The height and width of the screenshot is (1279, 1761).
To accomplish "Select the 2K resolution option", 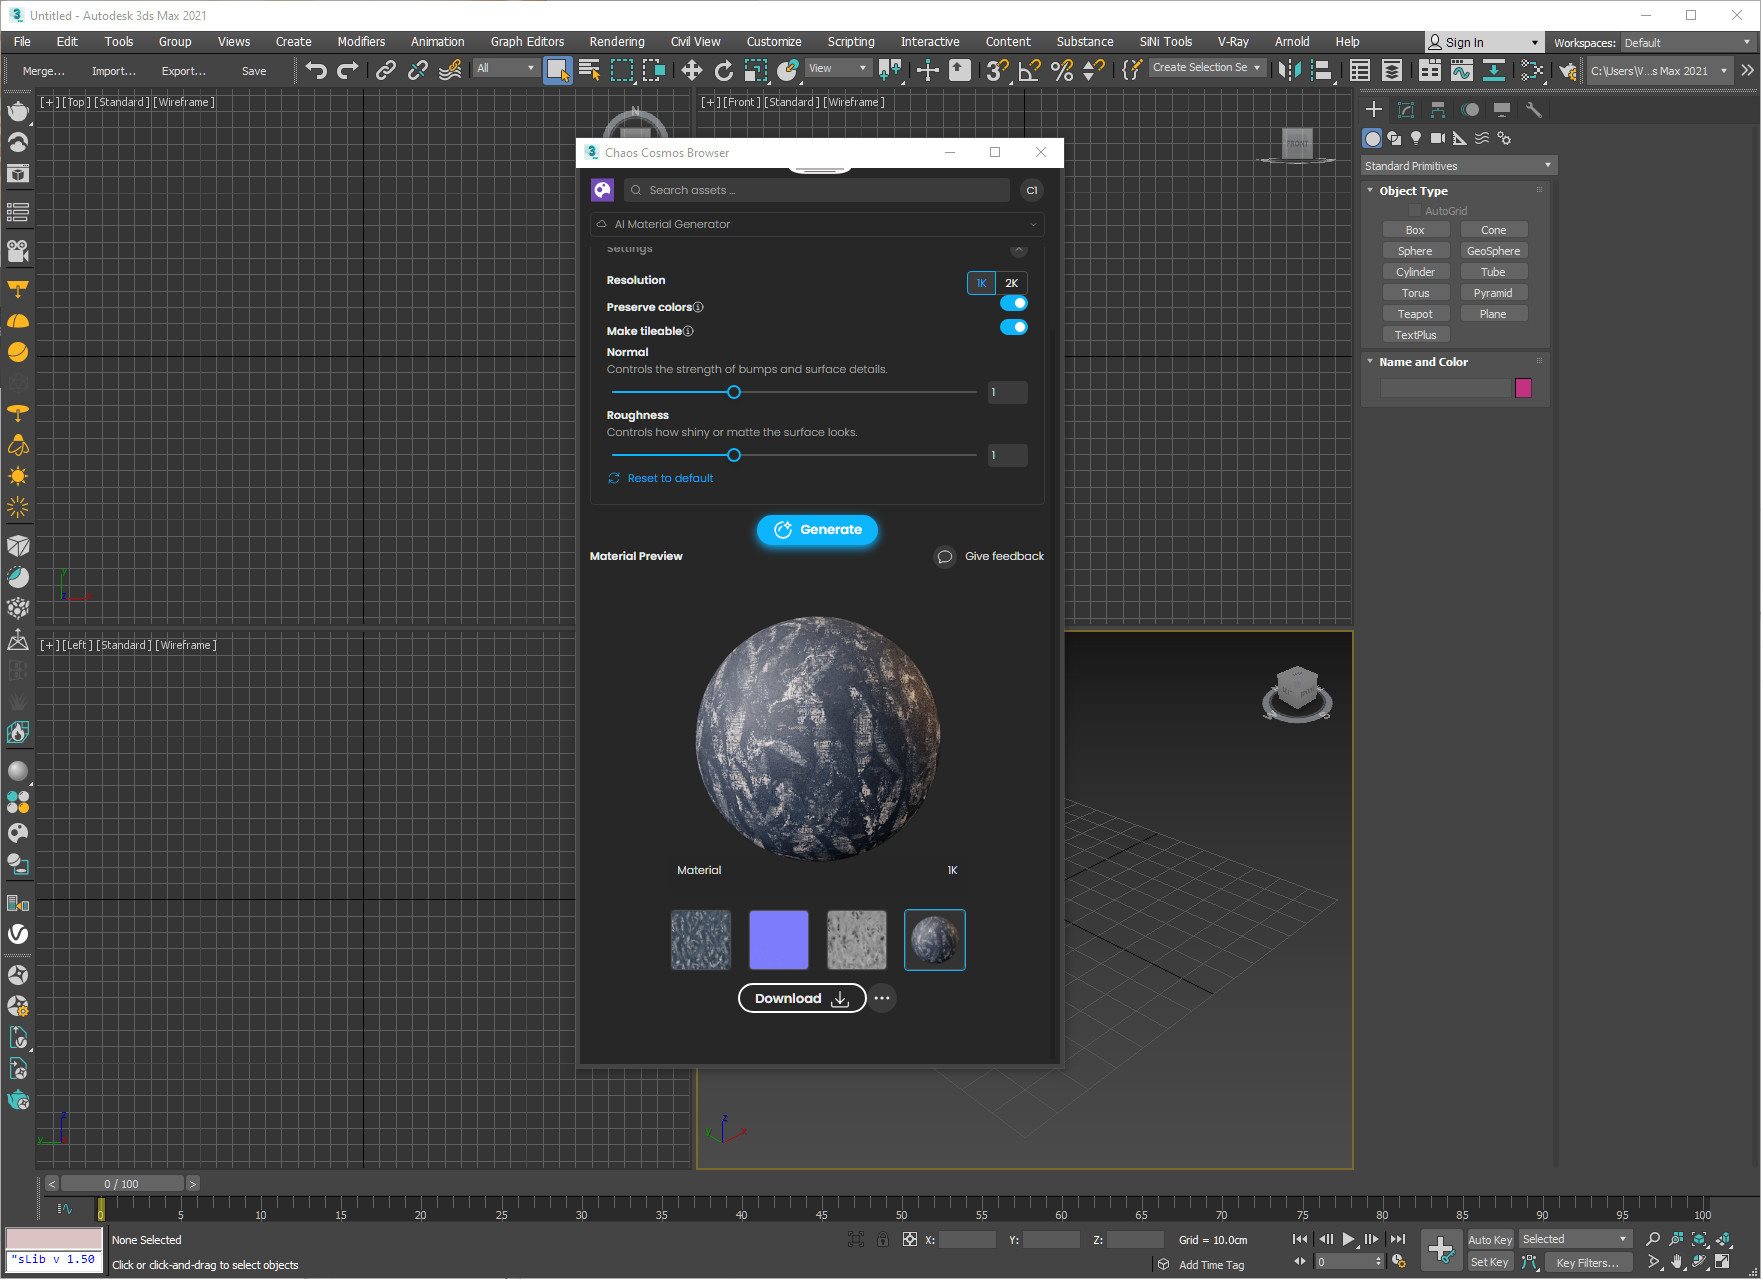I will pyautogui.click(x=1011, y=283).
